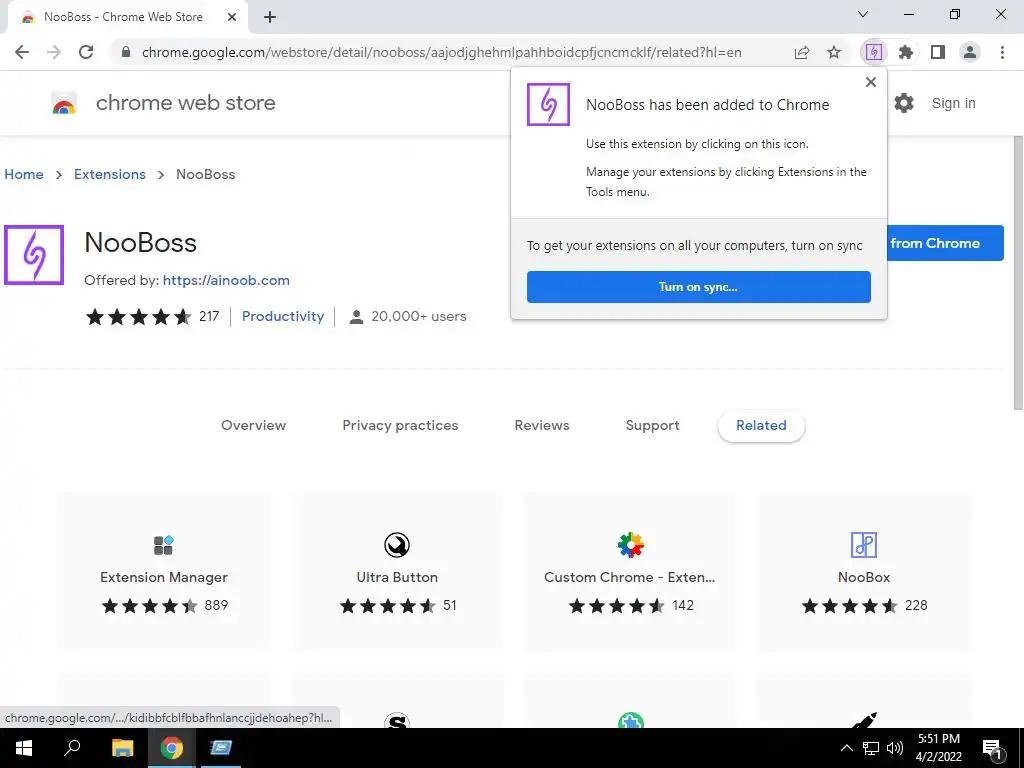
Task: Open the network icon in system tray
Action: (871, 748)
